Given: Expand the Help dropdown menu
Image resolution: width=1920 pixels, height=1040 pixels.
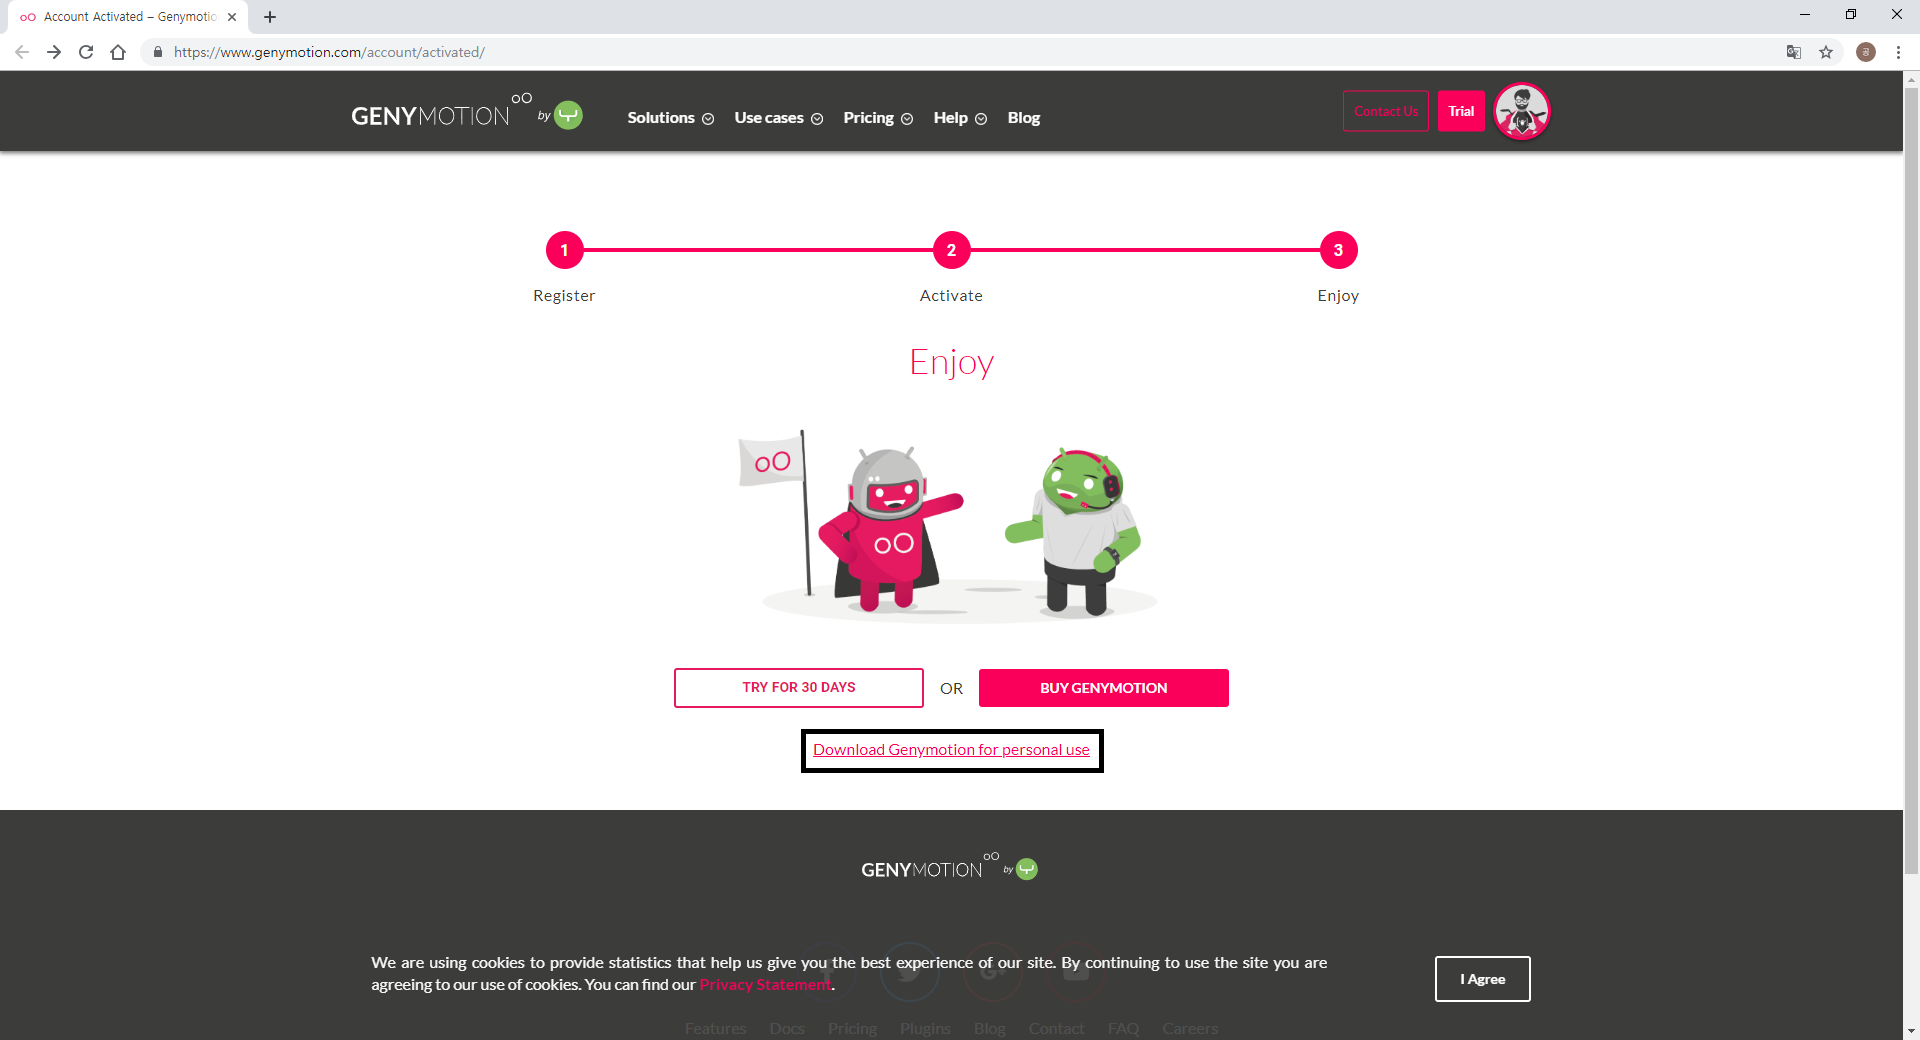Looking at the screenshot, I should [960, 118].
